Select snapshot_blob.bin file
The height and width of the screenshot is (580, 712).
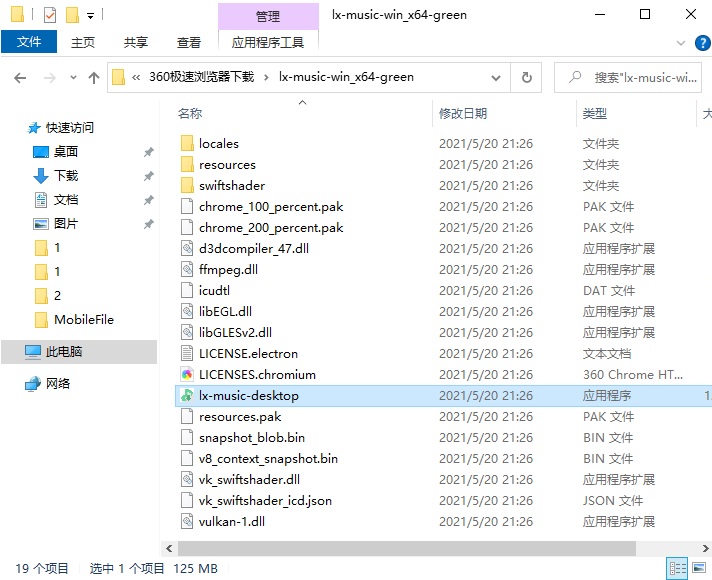pyautogui.click(x=252, y=437)
